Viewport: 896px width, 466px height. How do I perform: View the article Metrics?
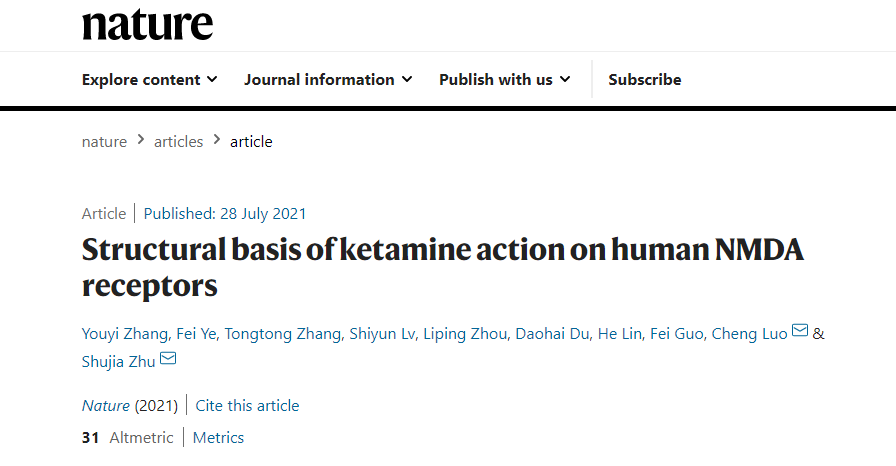(218, 438)
